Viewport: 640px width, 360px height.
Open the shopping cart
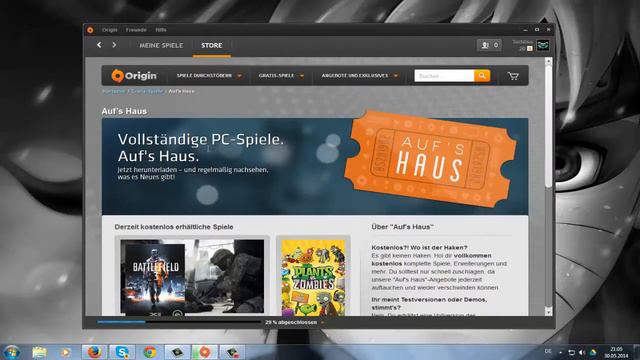tap(513, 76)
